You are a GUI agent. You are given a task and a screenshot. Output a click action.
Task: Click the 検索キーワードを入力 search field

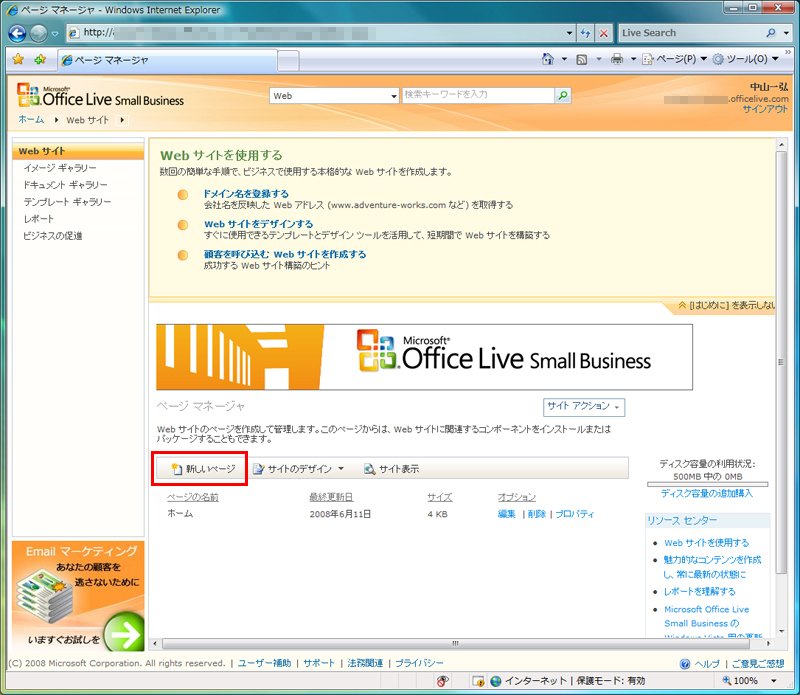(478, 95)
